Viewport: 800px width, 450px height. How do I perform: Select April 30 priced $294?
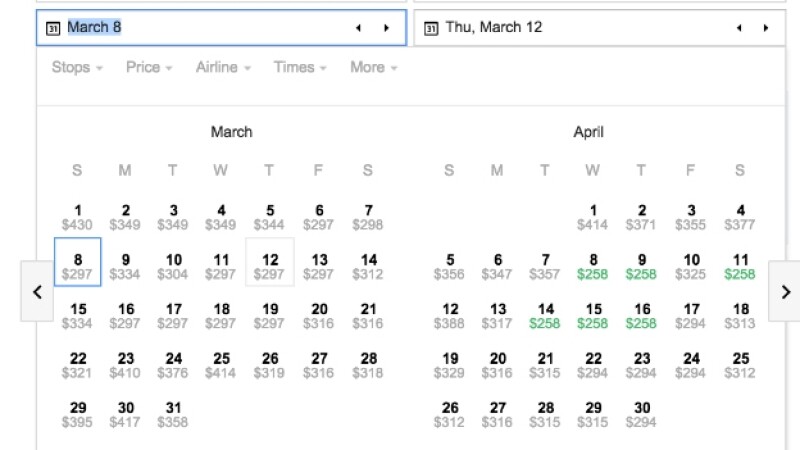click(x=641, y=415)
